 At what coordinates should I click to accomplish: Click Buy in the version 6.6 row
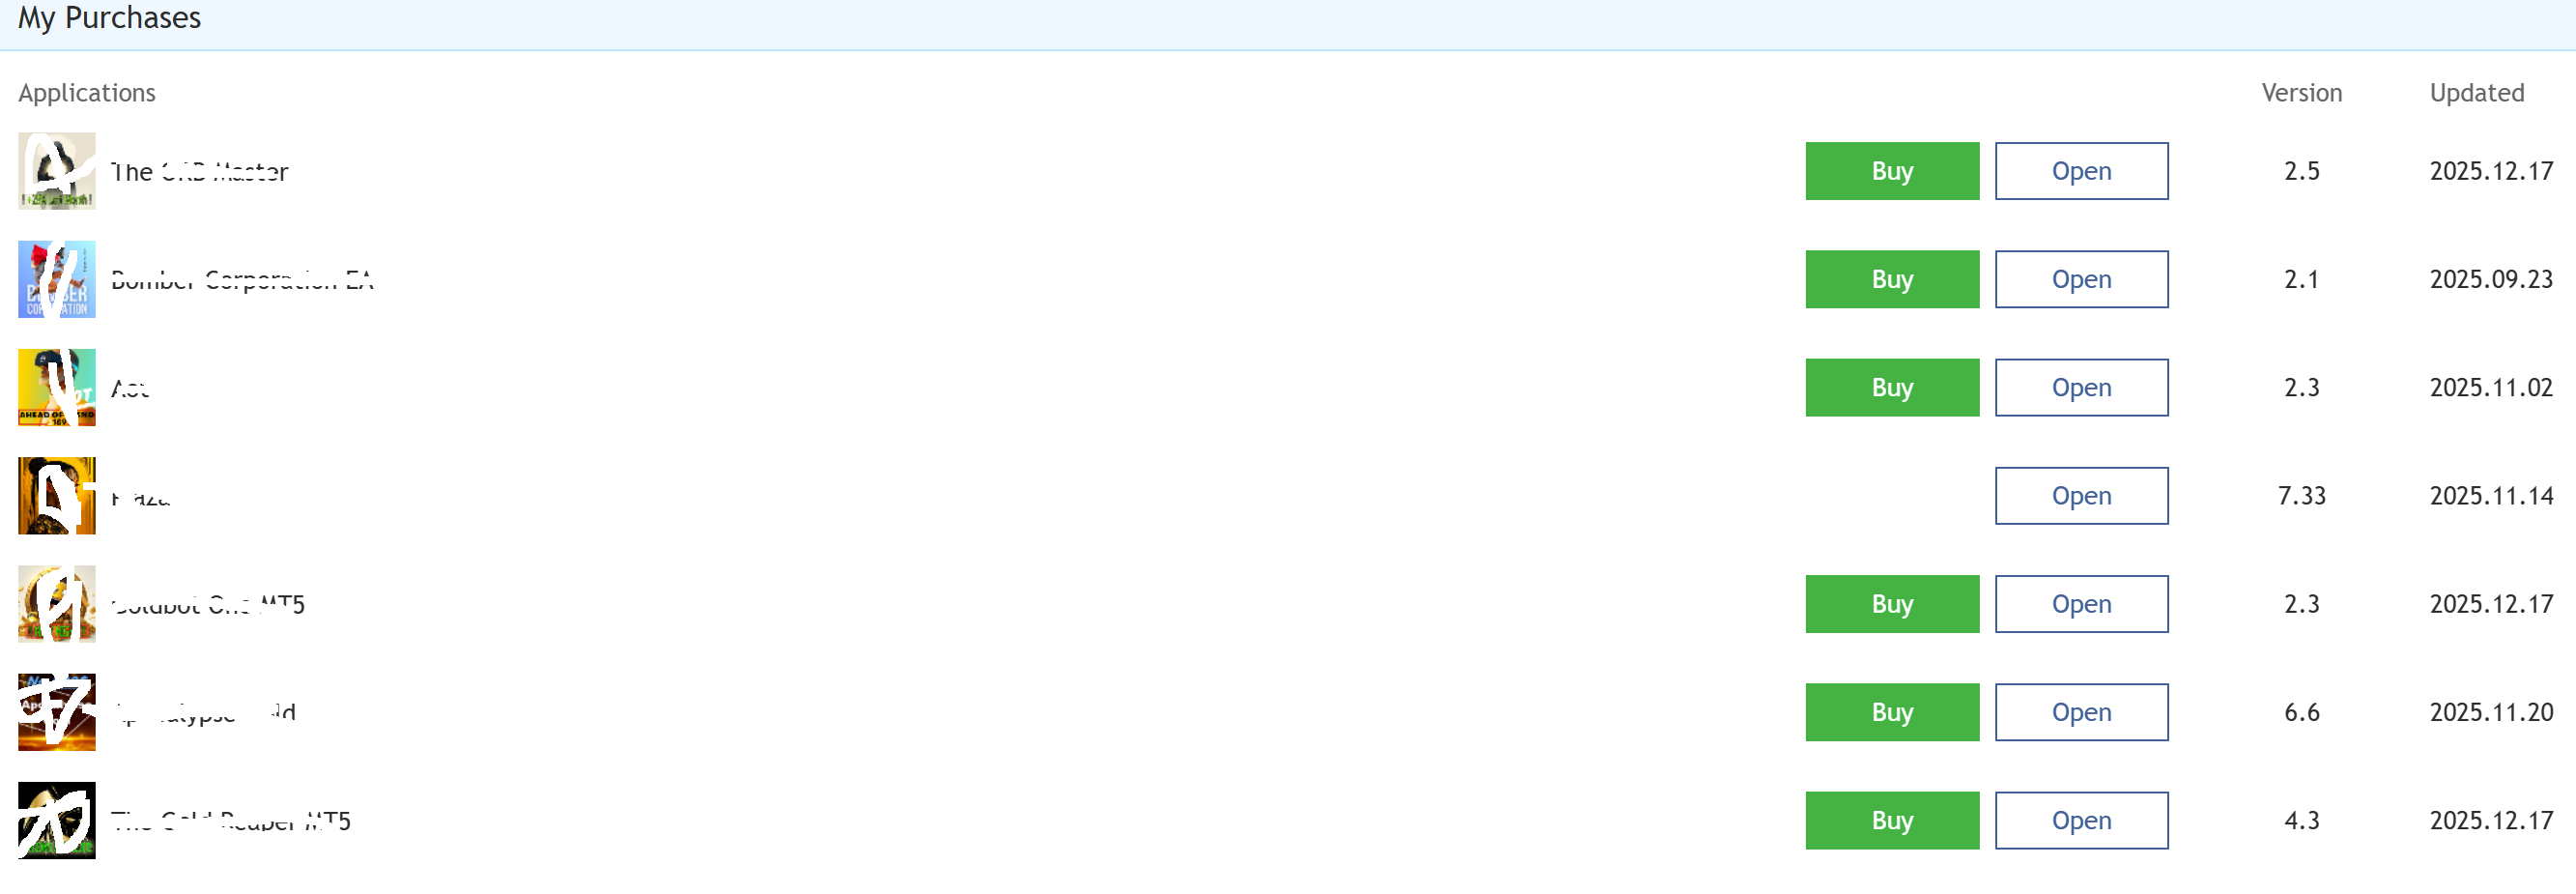coord(1892,712)
